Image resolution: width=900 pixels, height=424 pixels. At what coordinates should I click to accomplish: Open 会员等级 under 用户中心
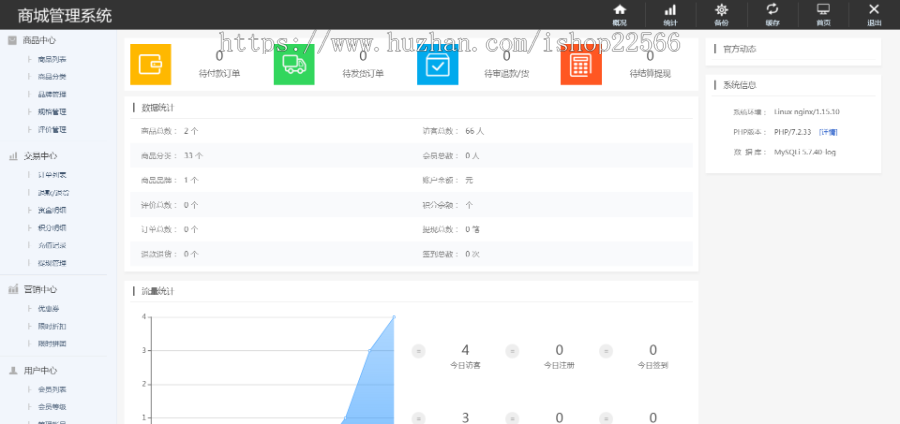click(52, 407)
